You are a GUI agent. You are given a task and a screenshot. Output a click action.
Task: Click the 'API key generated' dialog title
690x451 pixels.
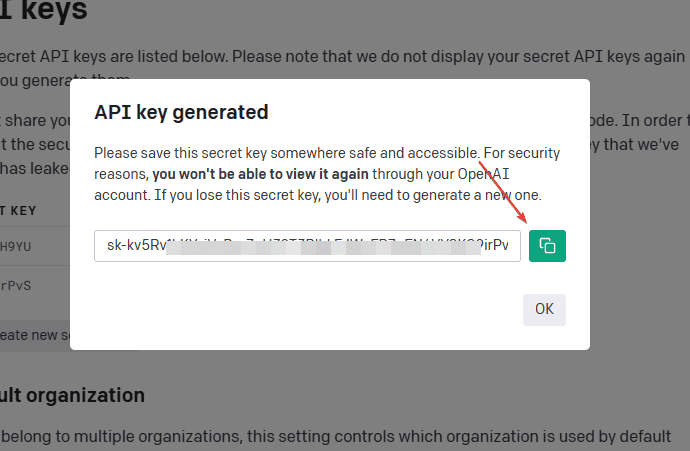181,113
